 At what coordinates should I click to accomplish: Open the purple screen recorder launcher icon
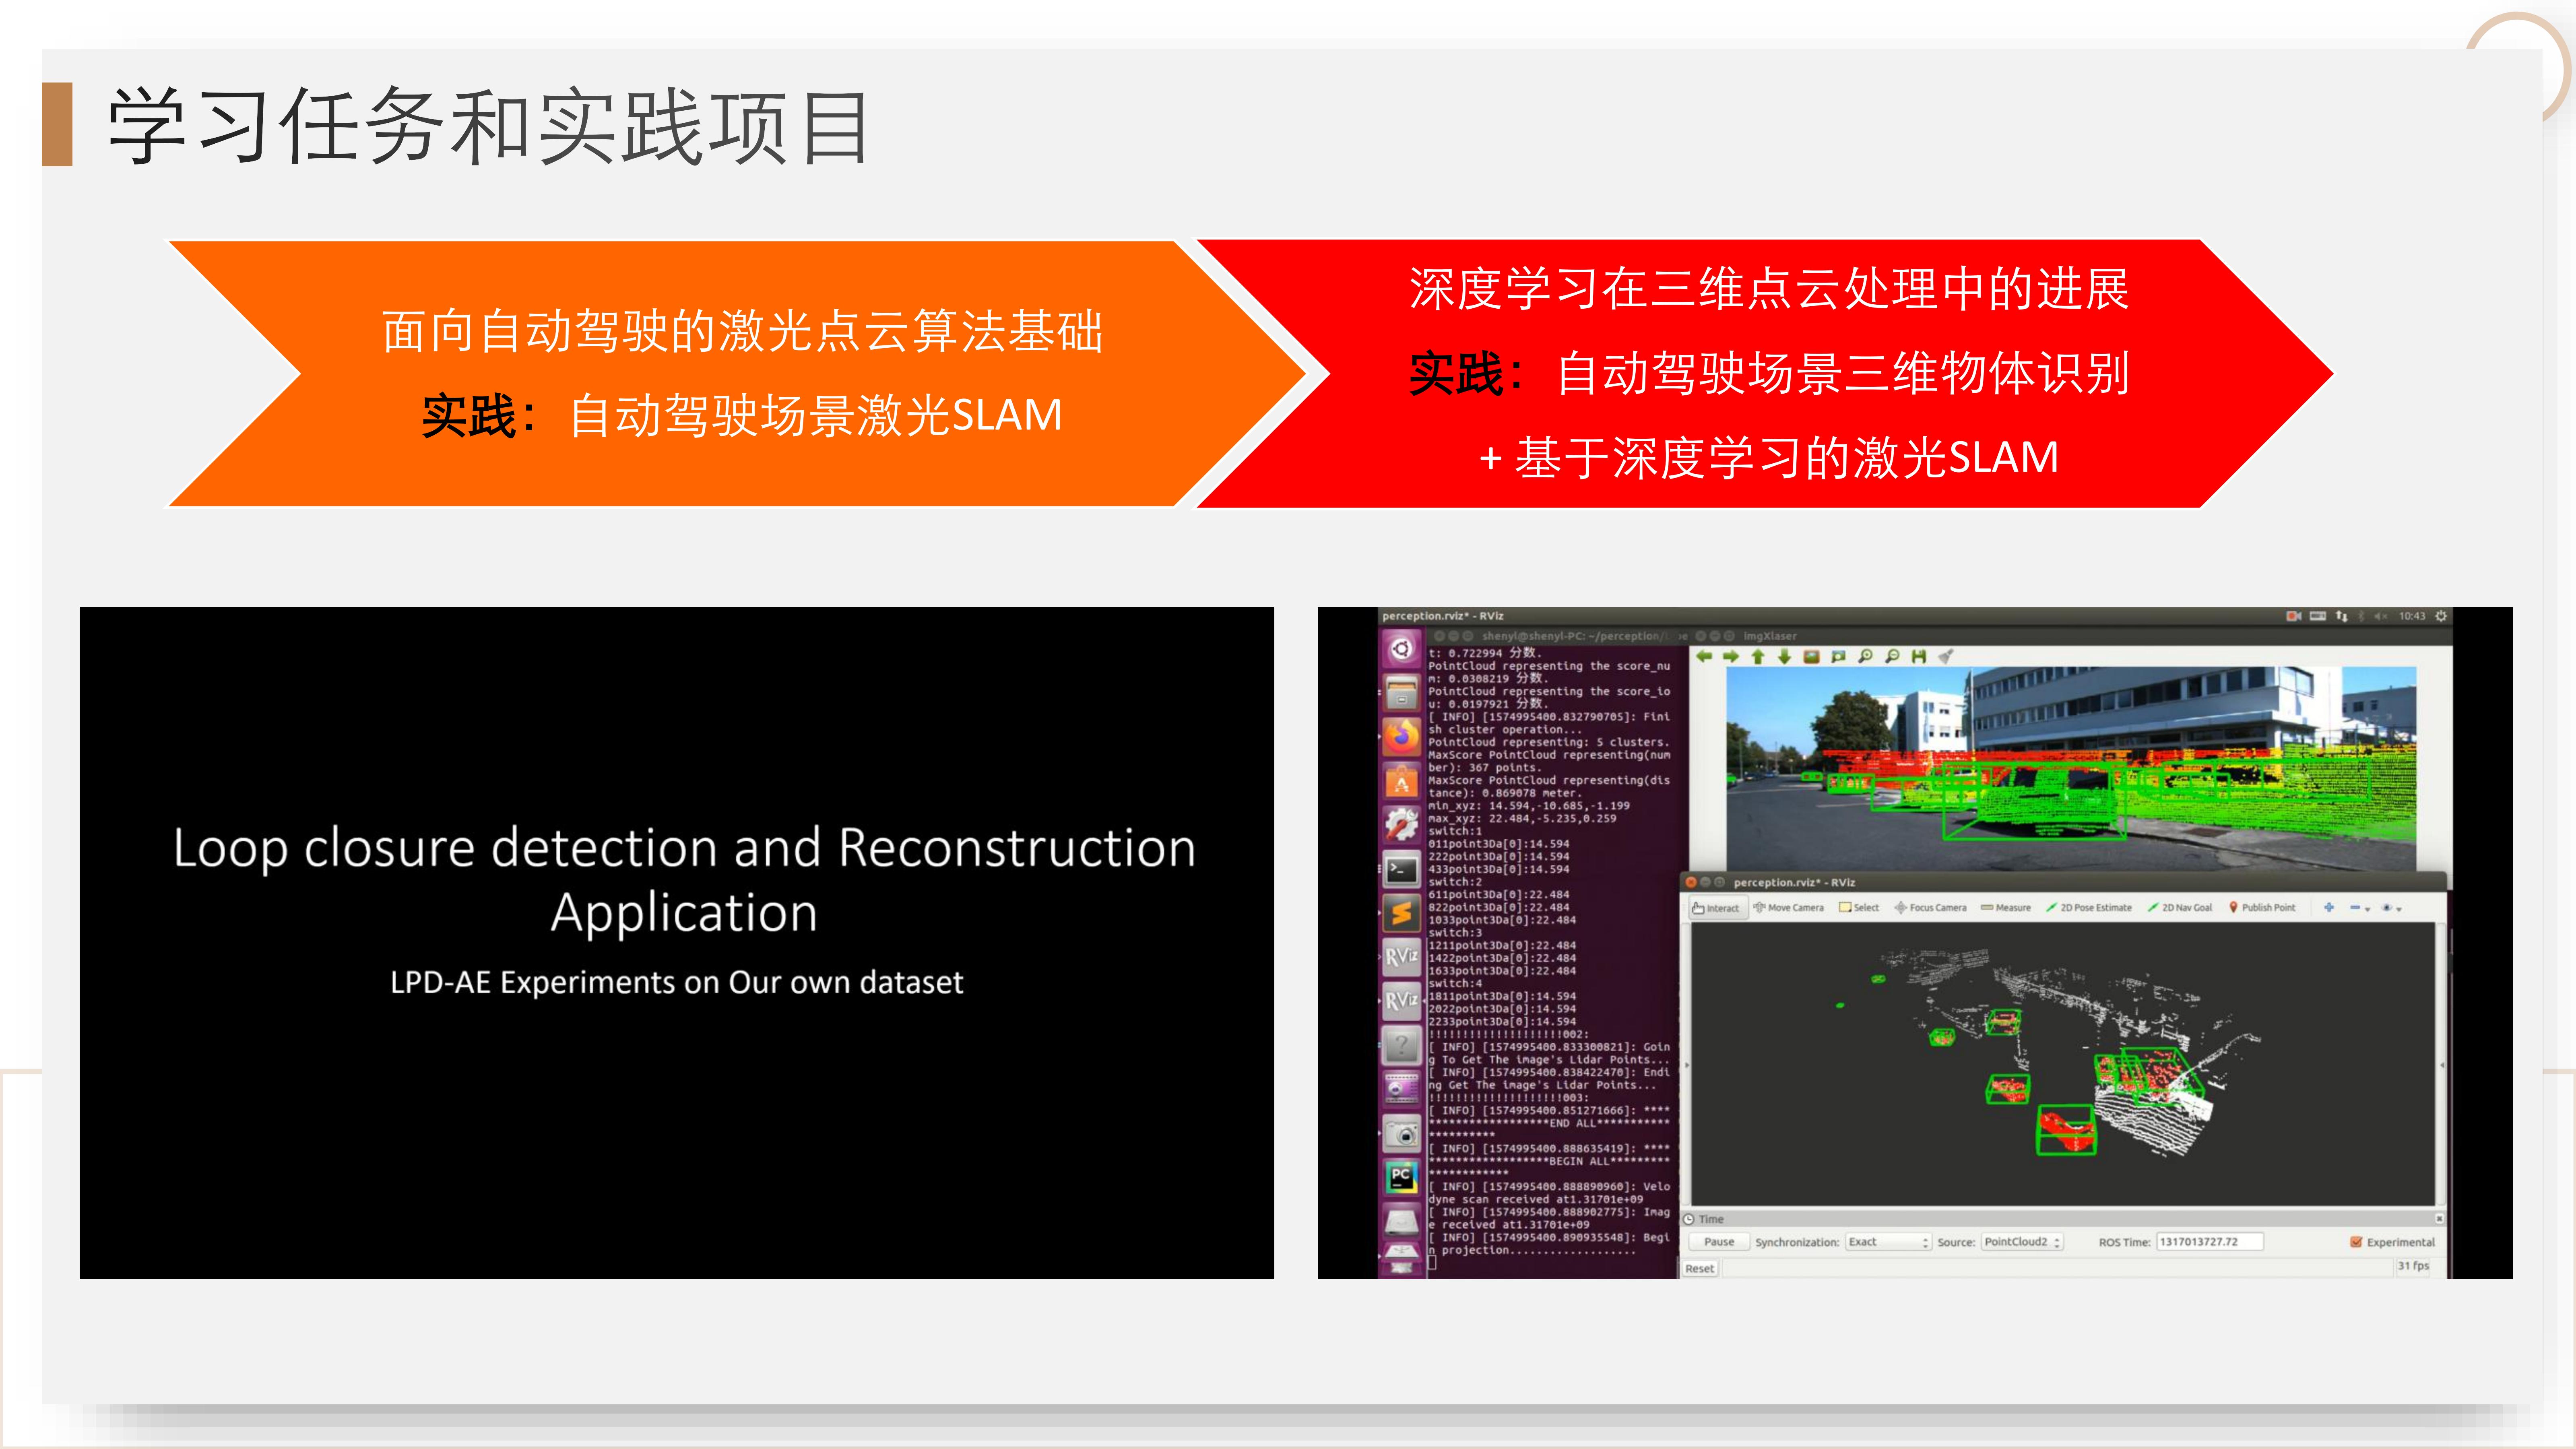pos(1401,1089)
